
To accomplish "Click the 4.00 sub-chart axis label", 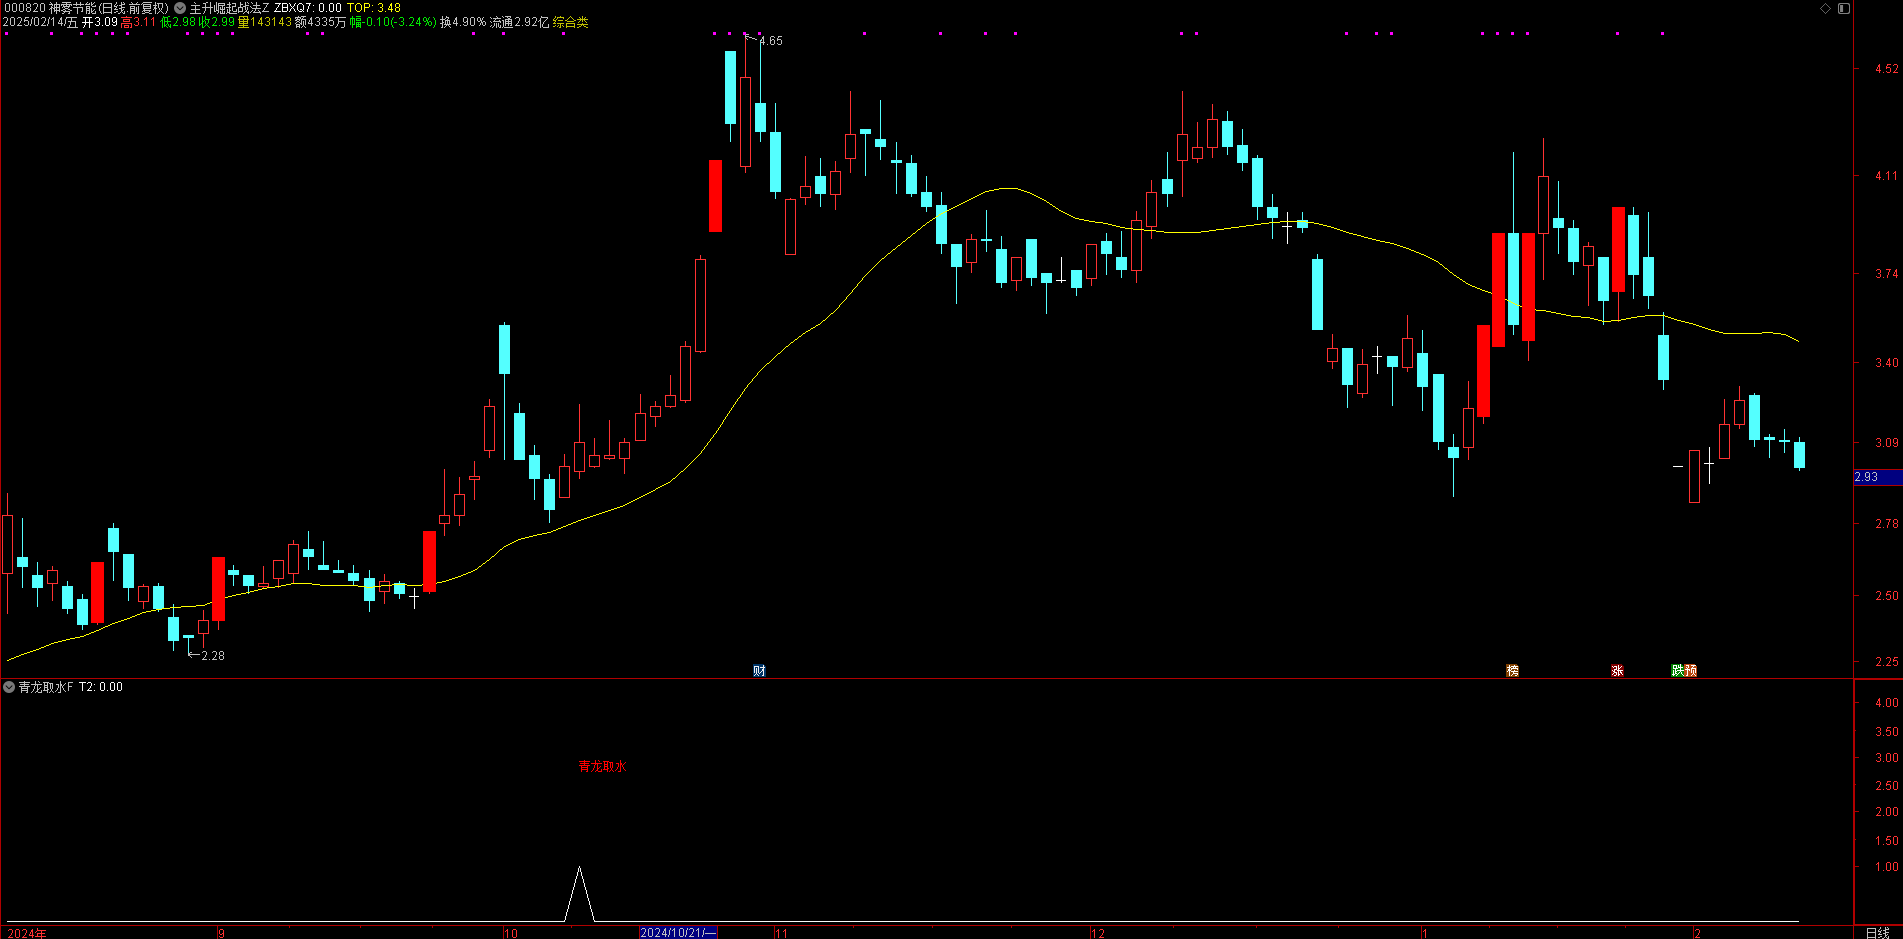I will pyautogui.click(x=1886, y=703).
